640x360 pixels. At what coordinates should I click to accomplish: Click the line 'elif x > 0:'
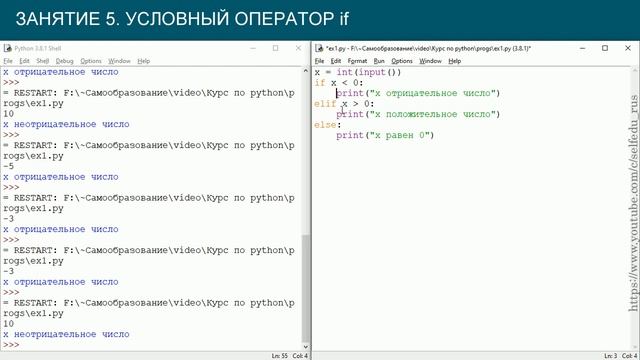pyautogui.click(x=344, y=104)
